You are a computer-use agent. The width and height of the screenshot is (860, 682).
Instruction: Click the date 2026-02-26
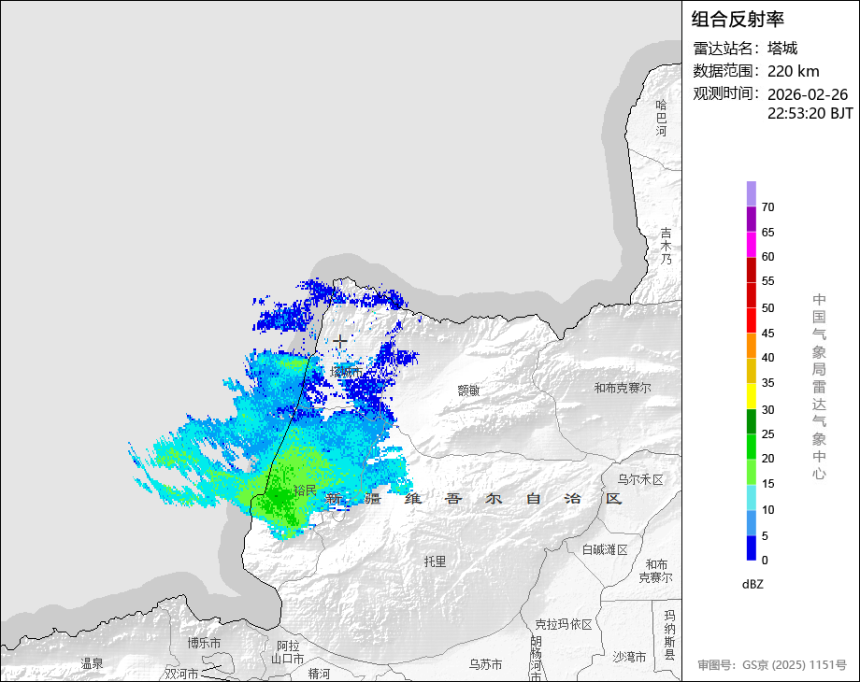click(x=807, y=94)
